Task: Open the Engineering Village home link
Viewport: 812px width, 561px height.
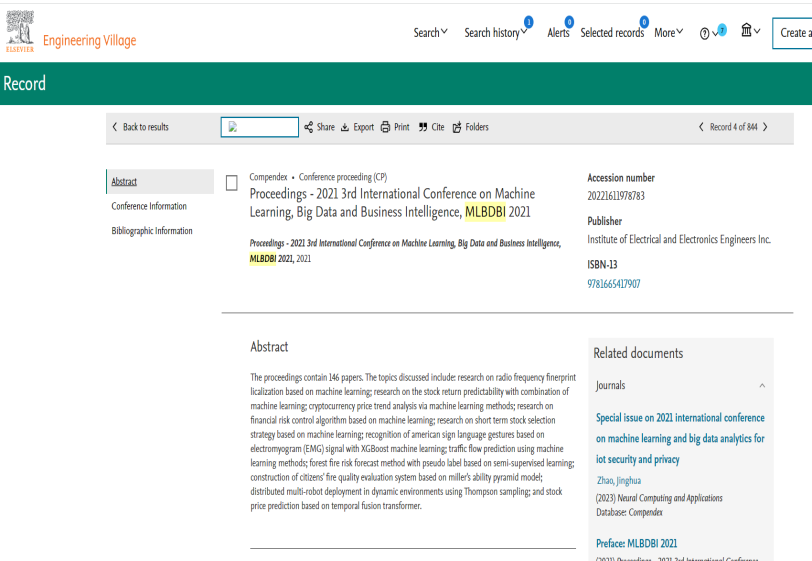Action: [90, 40]
